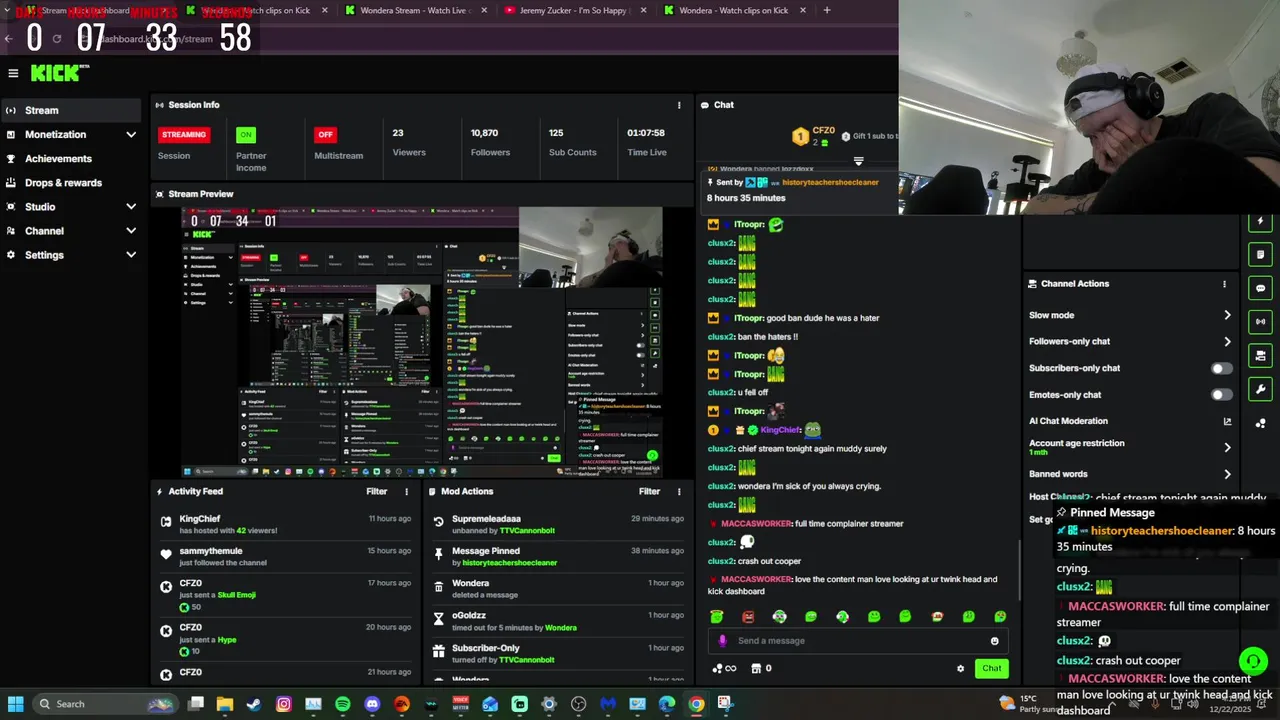Switch to Wondera Stream - Watch Live tab
This screenshot has width=1280, height=720.
(415, 10)
